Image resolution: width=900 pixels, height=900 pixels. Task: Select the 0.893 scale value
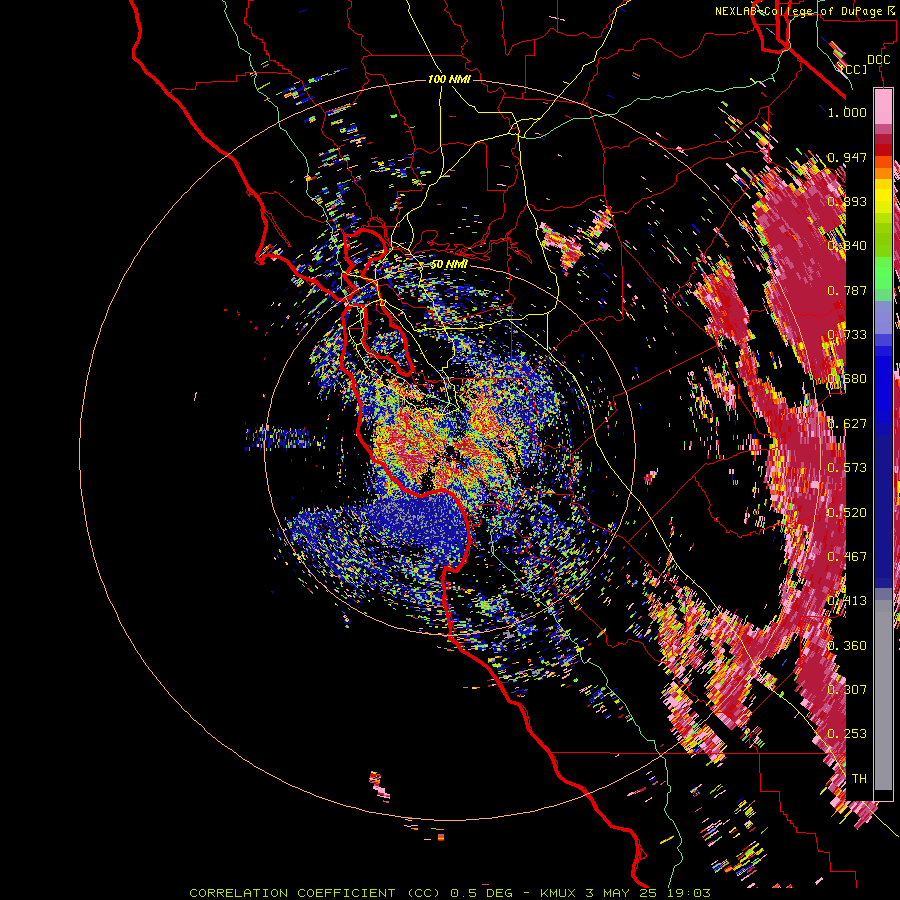[847, 201]
